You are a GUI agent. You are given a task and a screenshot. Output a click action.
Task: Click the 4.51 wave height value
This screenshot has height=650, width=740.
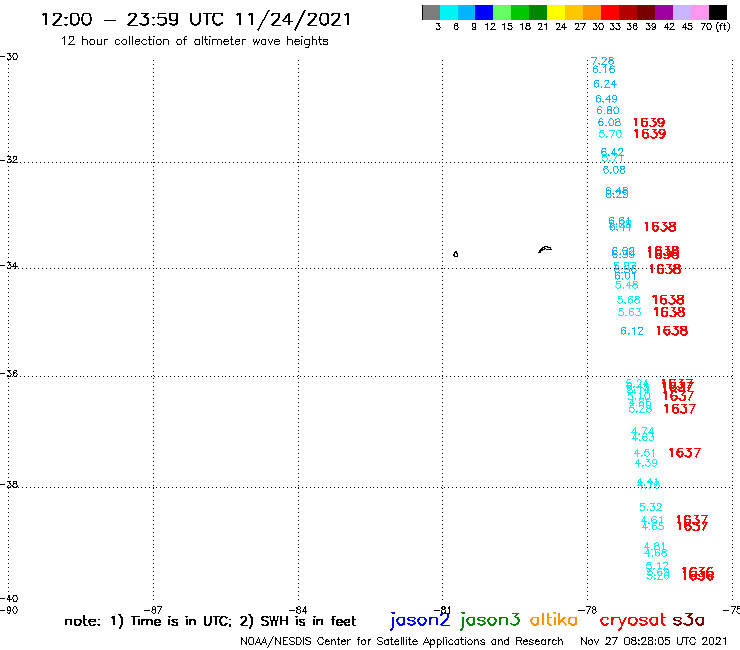pyautogui.click(x=645, y=453)
